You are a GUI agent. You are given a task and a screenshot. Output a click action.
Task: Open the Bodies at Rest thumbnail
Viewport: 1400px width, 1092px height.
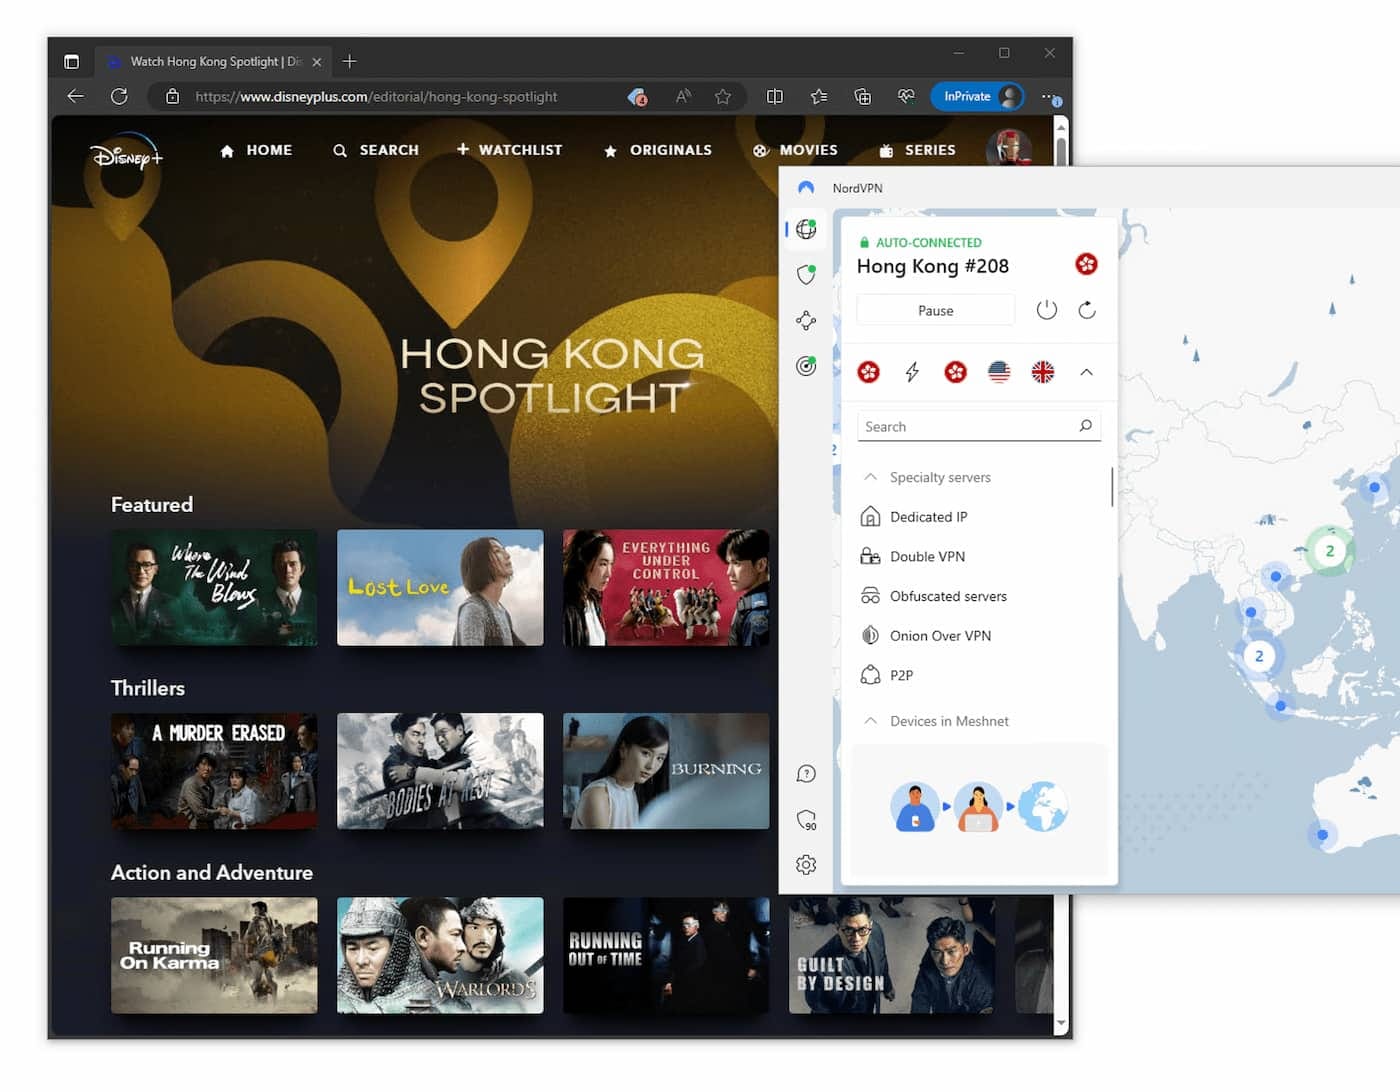pos(440,771)
